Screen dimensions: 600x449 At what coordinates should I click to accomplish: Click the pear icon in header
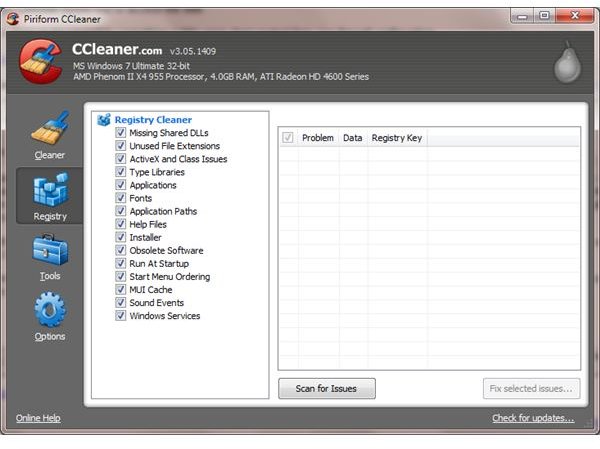567,62
